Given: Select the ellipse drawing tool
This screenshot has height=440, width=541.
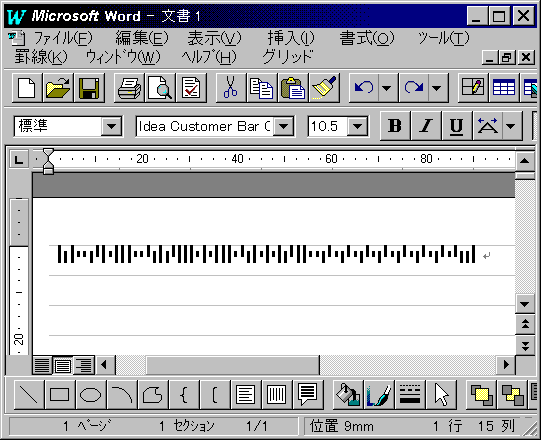Looking at the screenshot, I should coord(90,395).
